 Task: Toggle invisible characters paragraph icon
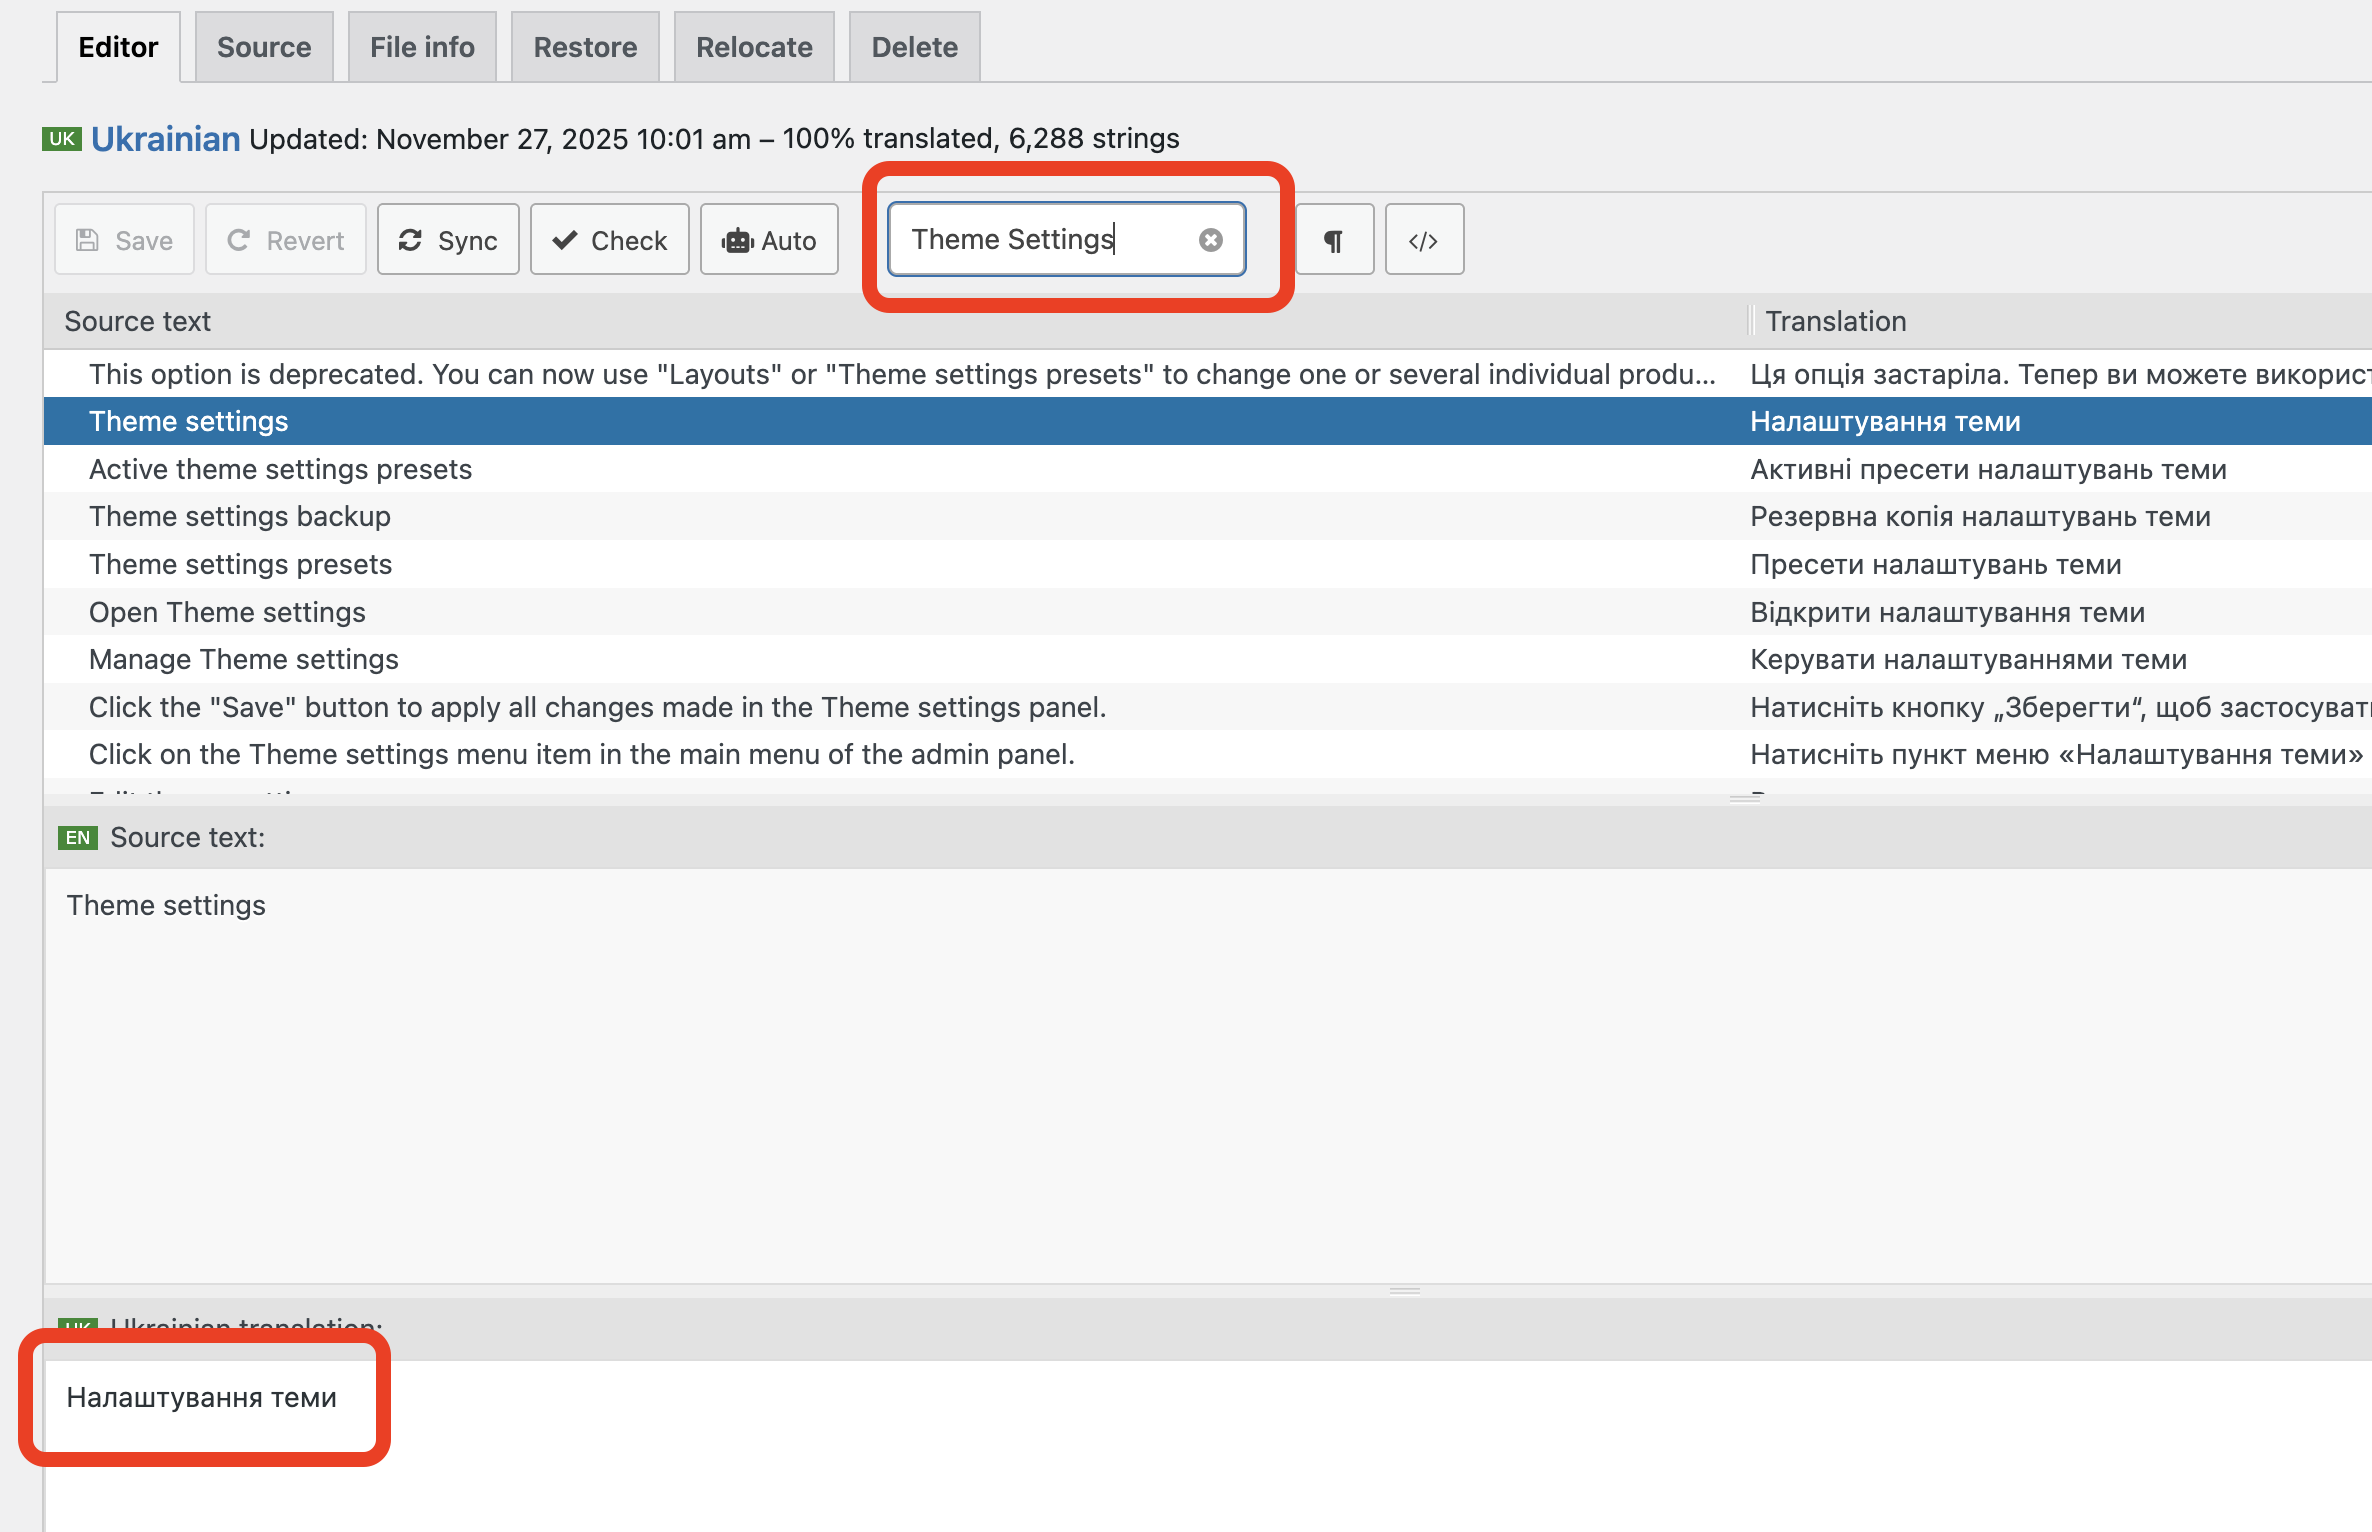pos(1333,240)
